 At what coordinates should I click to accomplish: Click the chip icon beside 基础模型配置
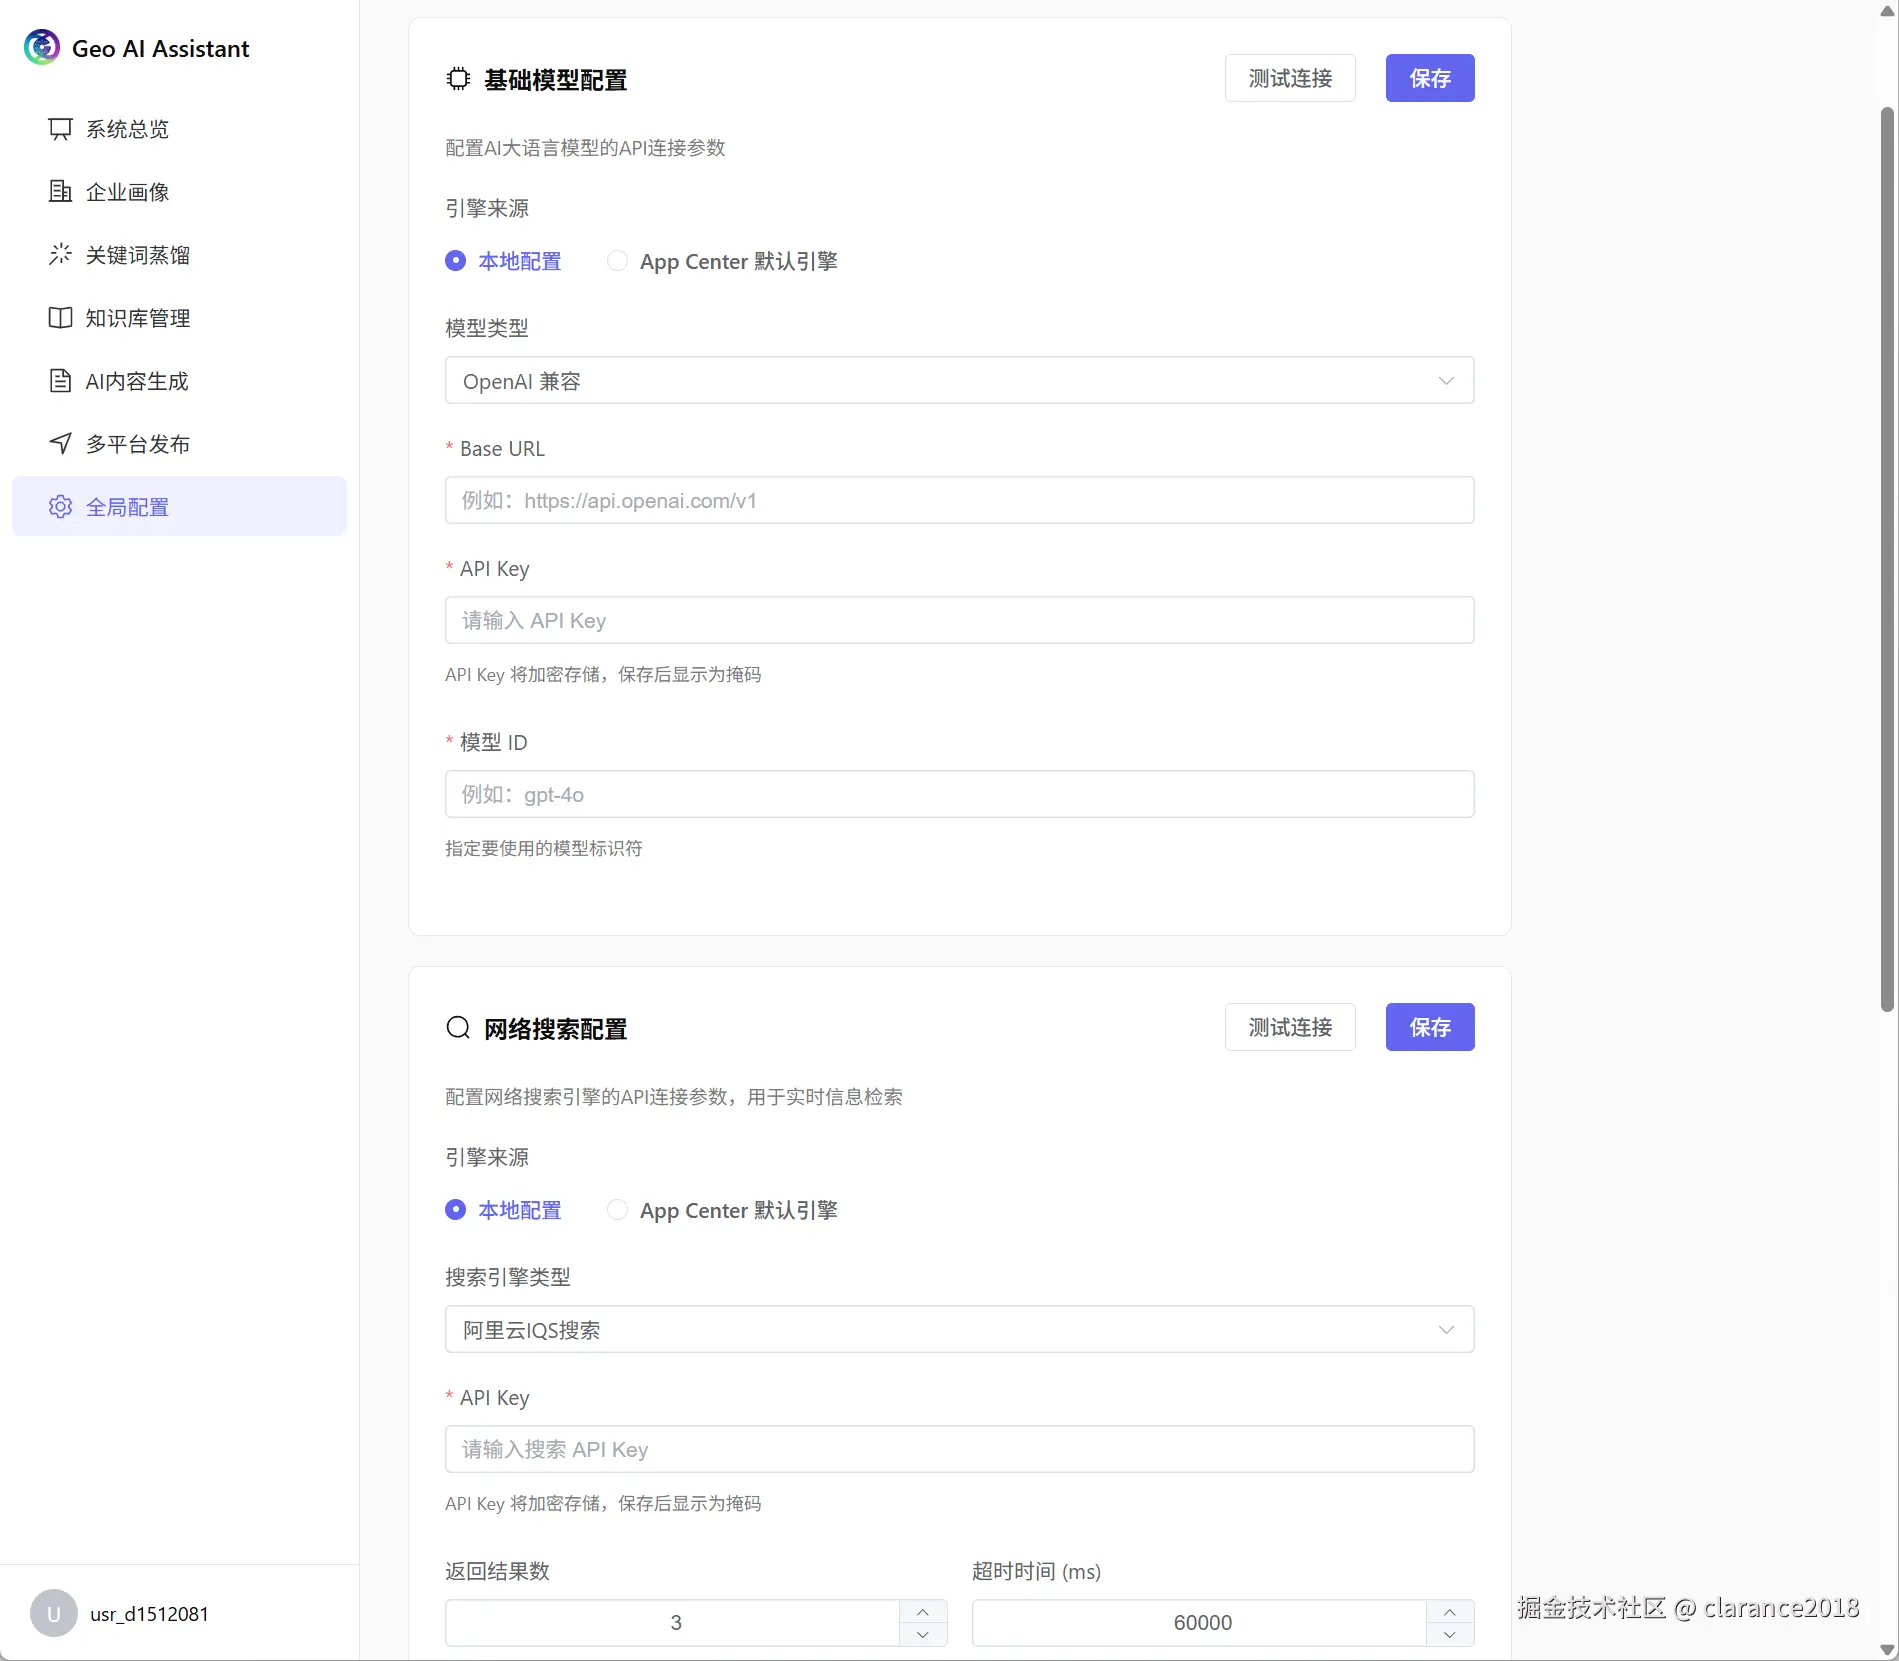458,79
